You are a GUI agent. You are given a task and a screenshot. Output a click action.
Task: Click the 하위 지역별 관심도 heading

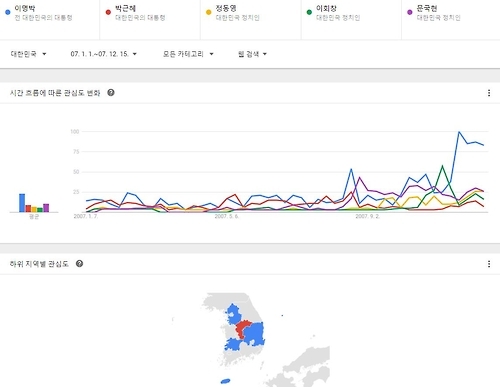click(39, 264)
